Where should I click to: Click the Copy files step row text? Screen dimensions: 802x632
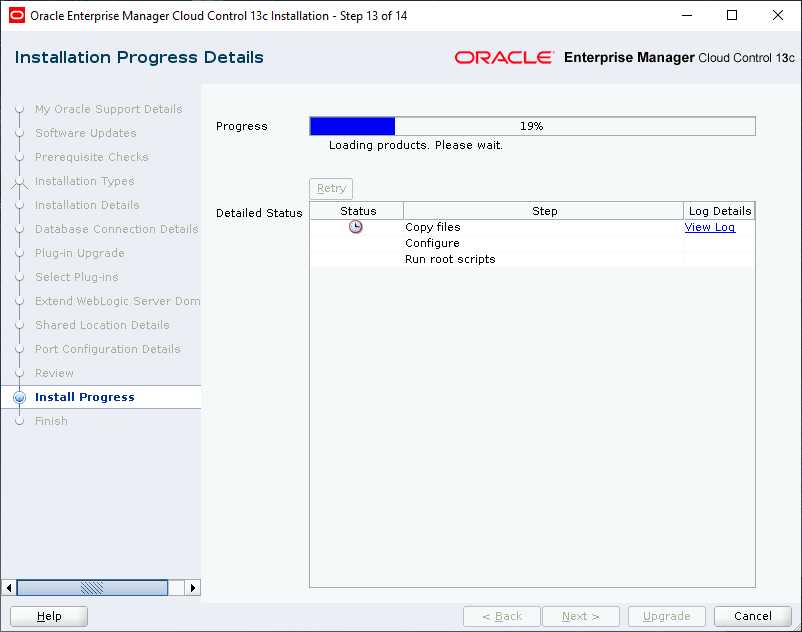(x=433, y=227)
